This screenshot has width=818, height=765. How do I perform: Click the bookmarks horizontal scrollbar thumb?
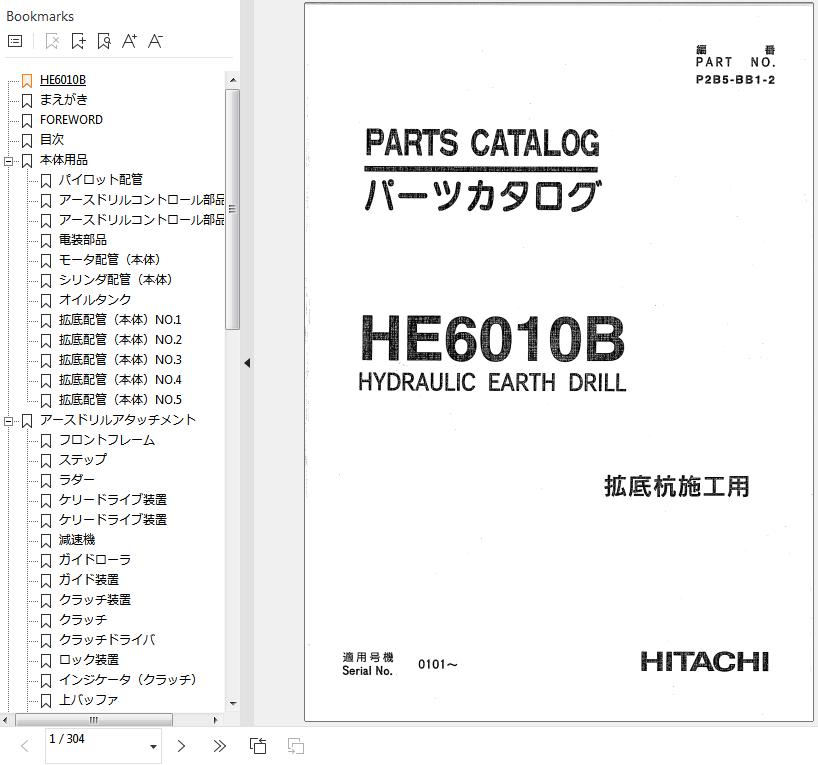click(94, 720)
